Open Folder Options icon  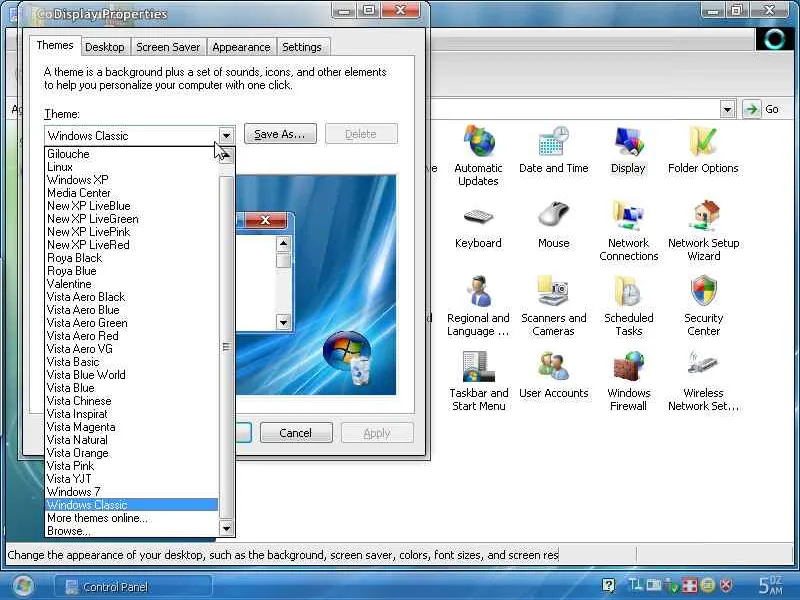(703, 149)
